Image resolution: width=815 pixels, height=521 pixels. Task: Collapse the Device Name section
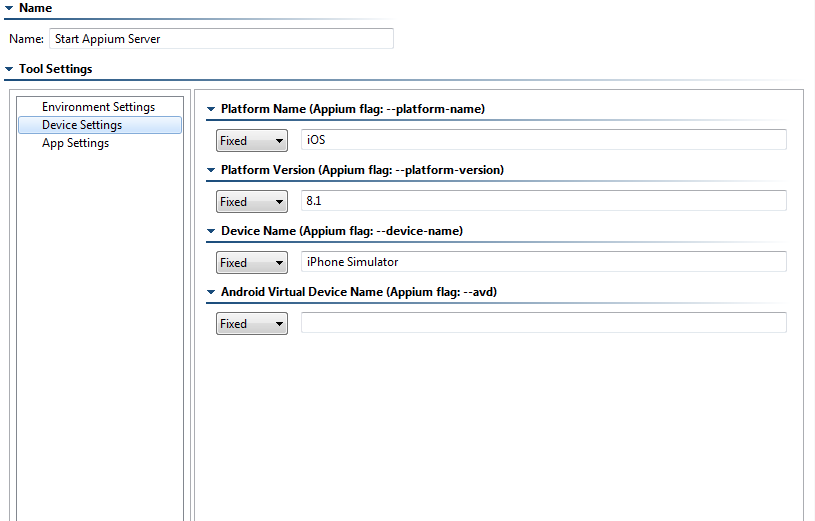coord(211,231)
